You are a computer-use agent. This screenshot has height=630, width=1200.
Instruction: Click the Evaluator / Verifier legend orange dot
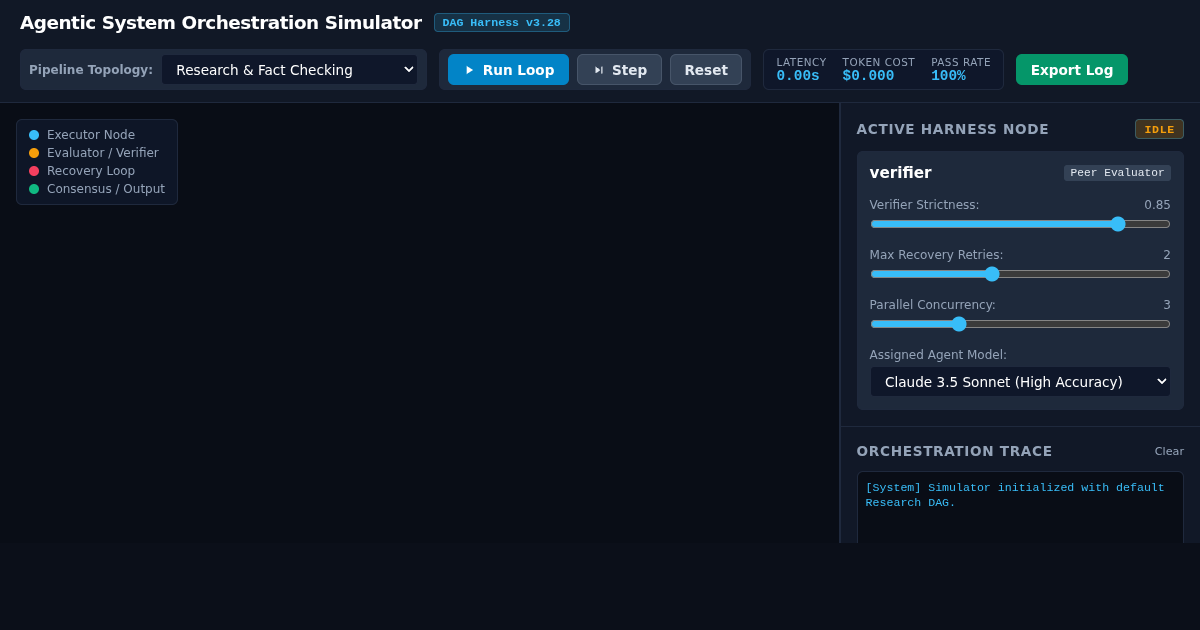pos(34,153)
